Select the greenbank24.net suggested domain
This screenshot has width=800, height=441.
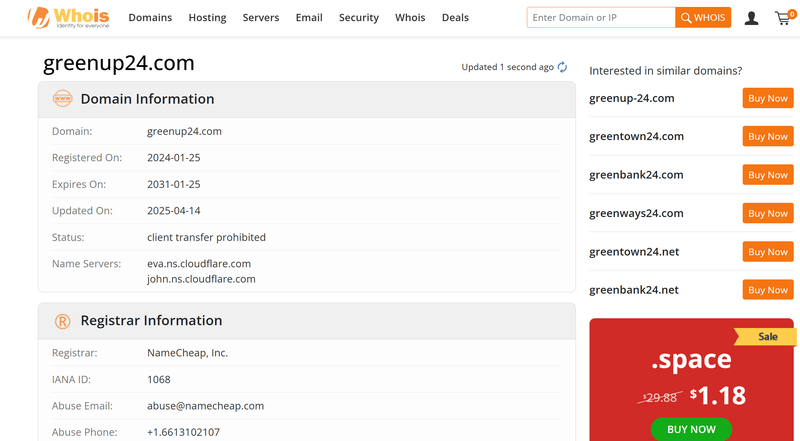634,290
